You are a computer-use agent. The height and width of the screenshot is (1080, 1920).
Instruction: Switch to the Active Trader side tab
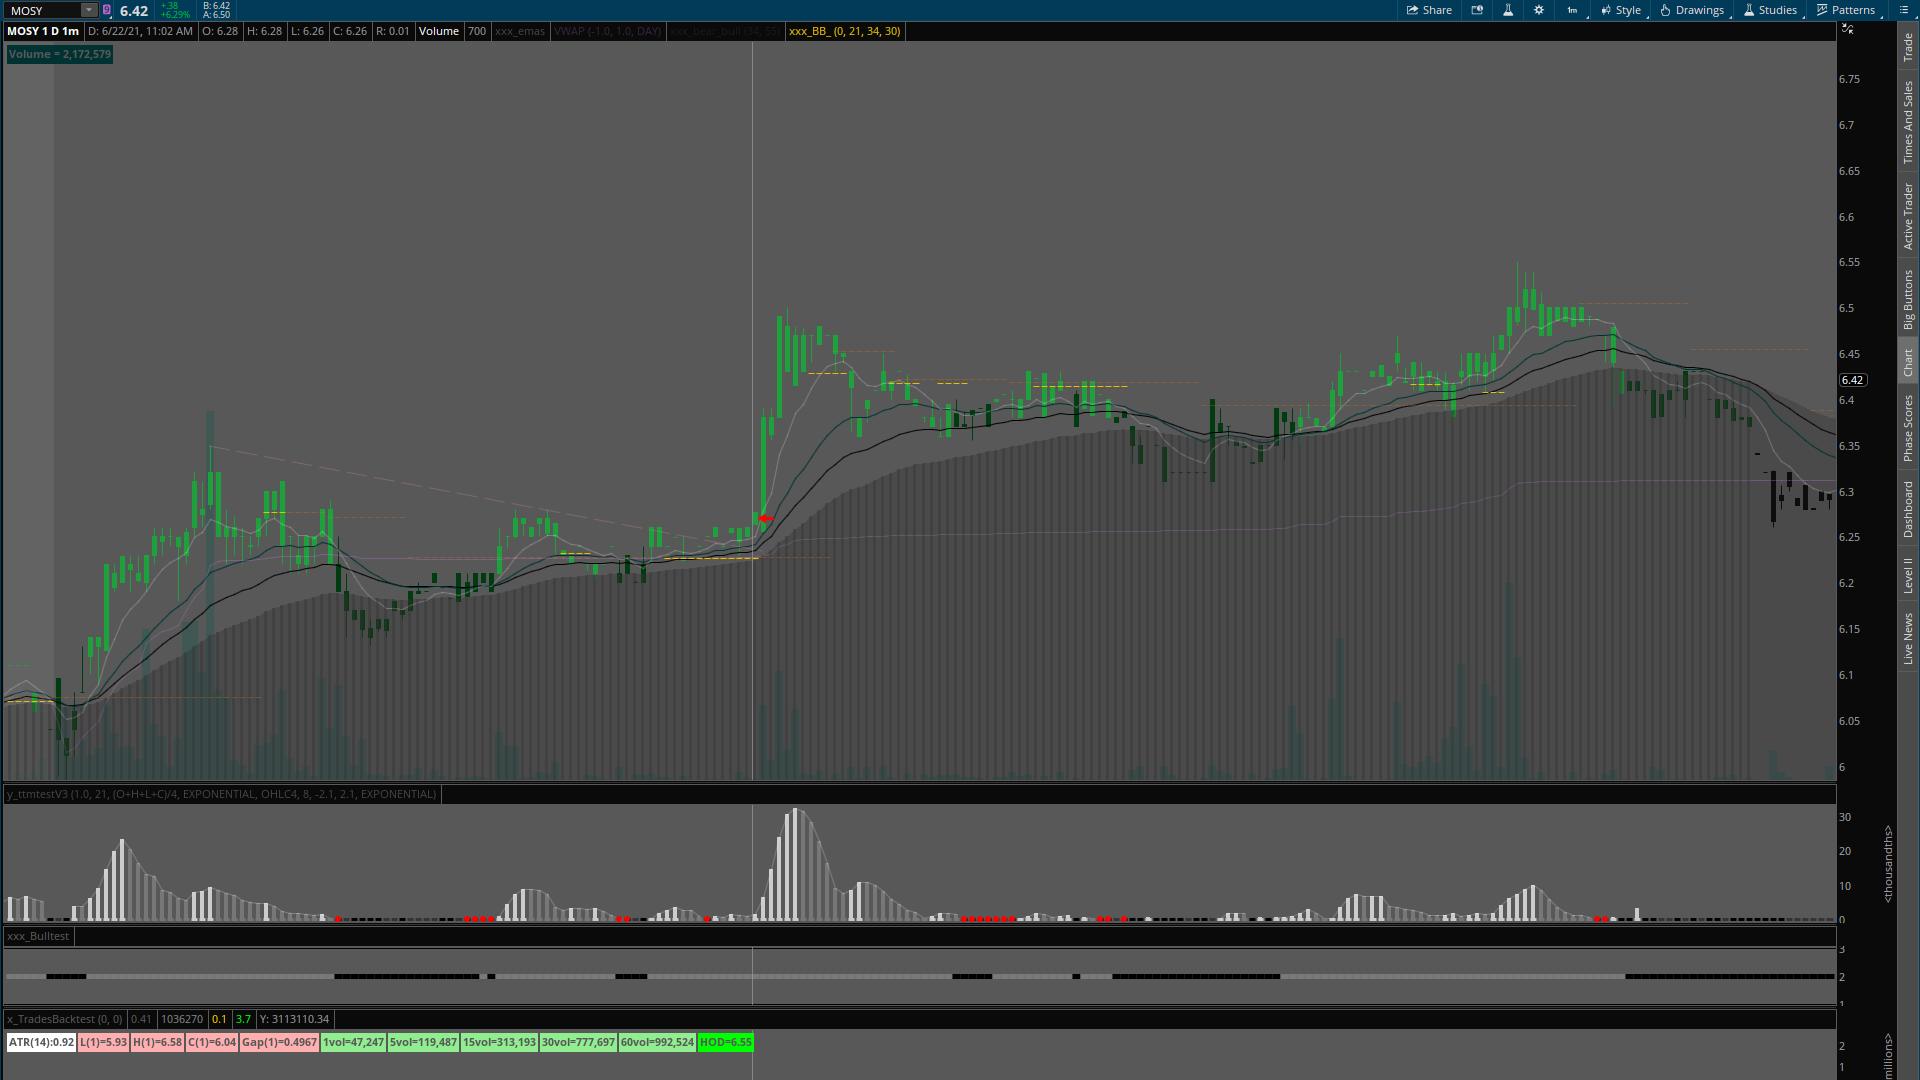pyautogui.click(x=1908, y=216)
